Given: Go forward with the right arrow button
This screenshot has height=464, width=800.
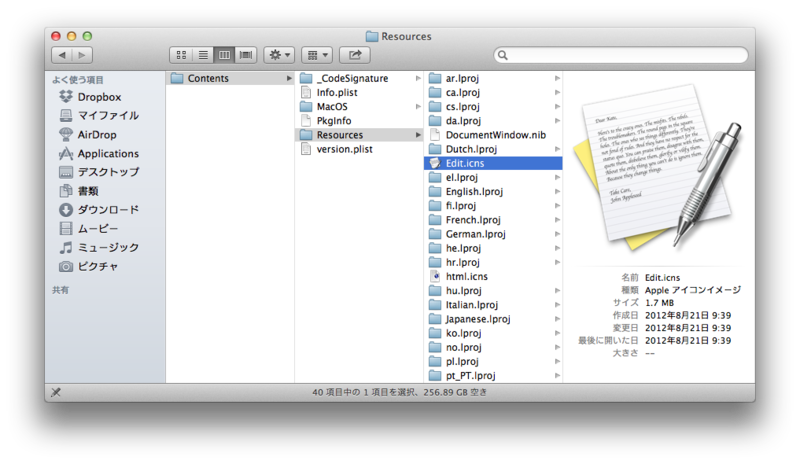Looking at the screenshot, I should point(82,55).
